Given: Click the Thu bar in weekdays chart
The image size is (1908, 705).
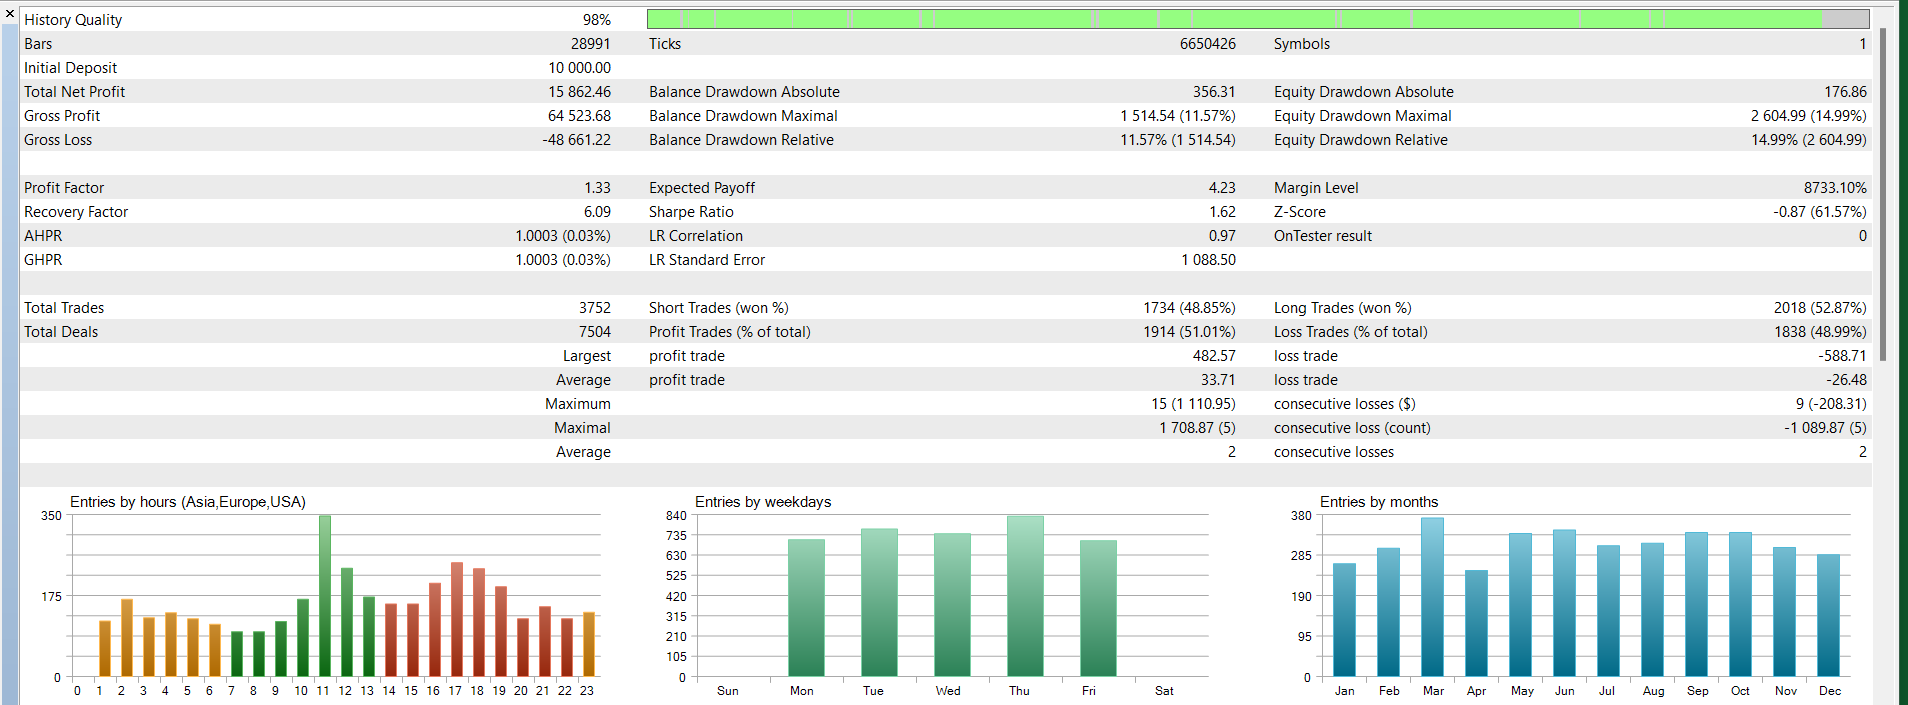Looking at the screenshot, I should tap(1026, 597).
